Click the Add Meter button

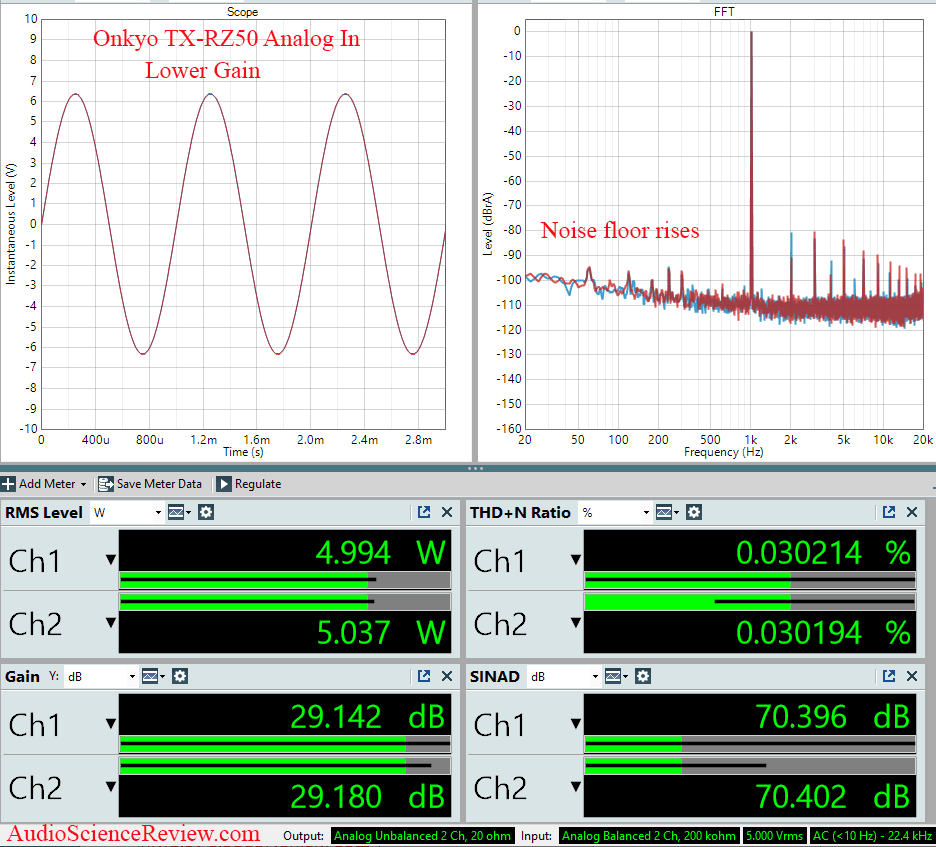45,484
